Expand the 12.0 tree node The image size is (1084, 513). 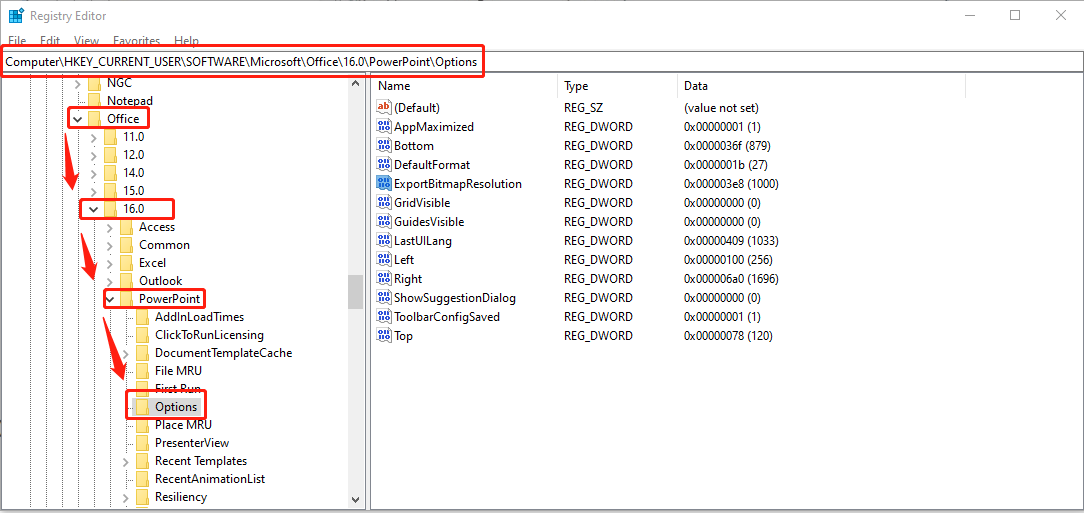[x=93, y=155]
